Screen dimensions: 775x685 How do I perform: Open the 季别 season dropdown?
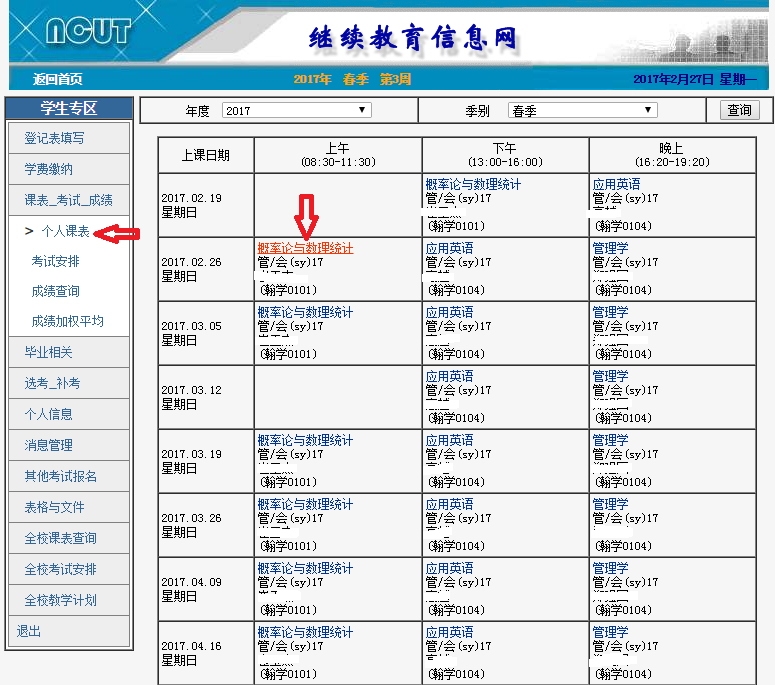point(582,111)
